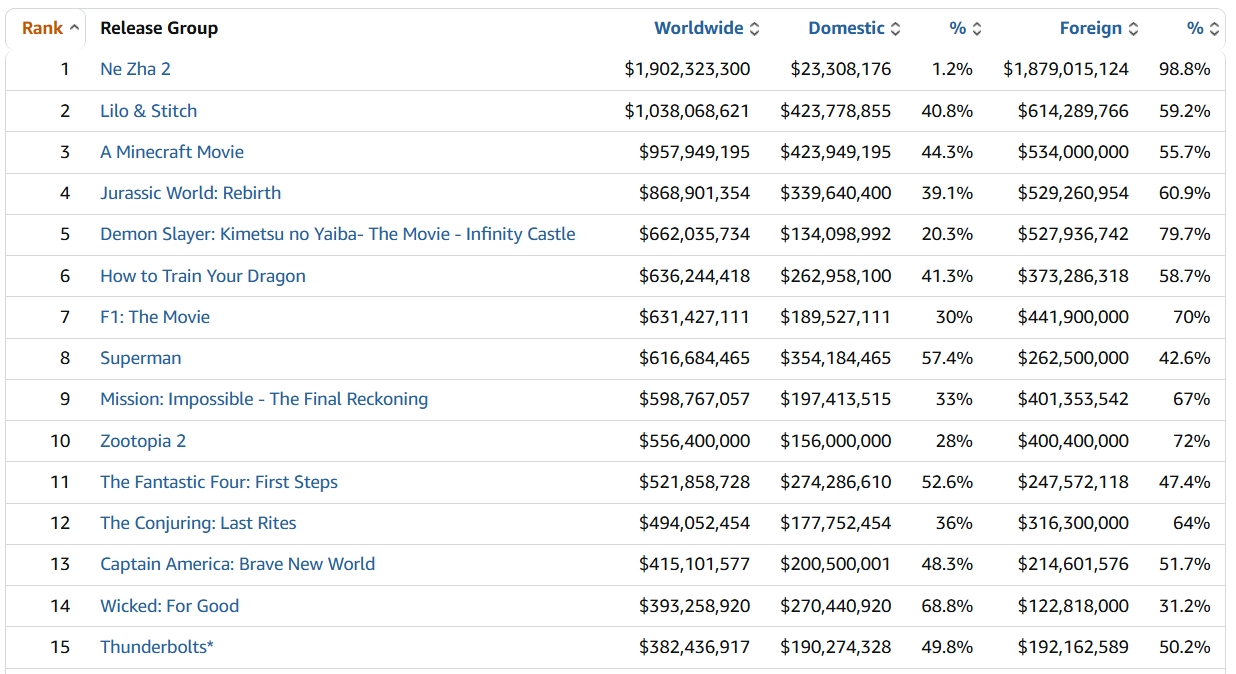The image size is (1236, 674).
Task: Open Demon Slayer Infinity Castle link
Action: (x=337, y=234)
